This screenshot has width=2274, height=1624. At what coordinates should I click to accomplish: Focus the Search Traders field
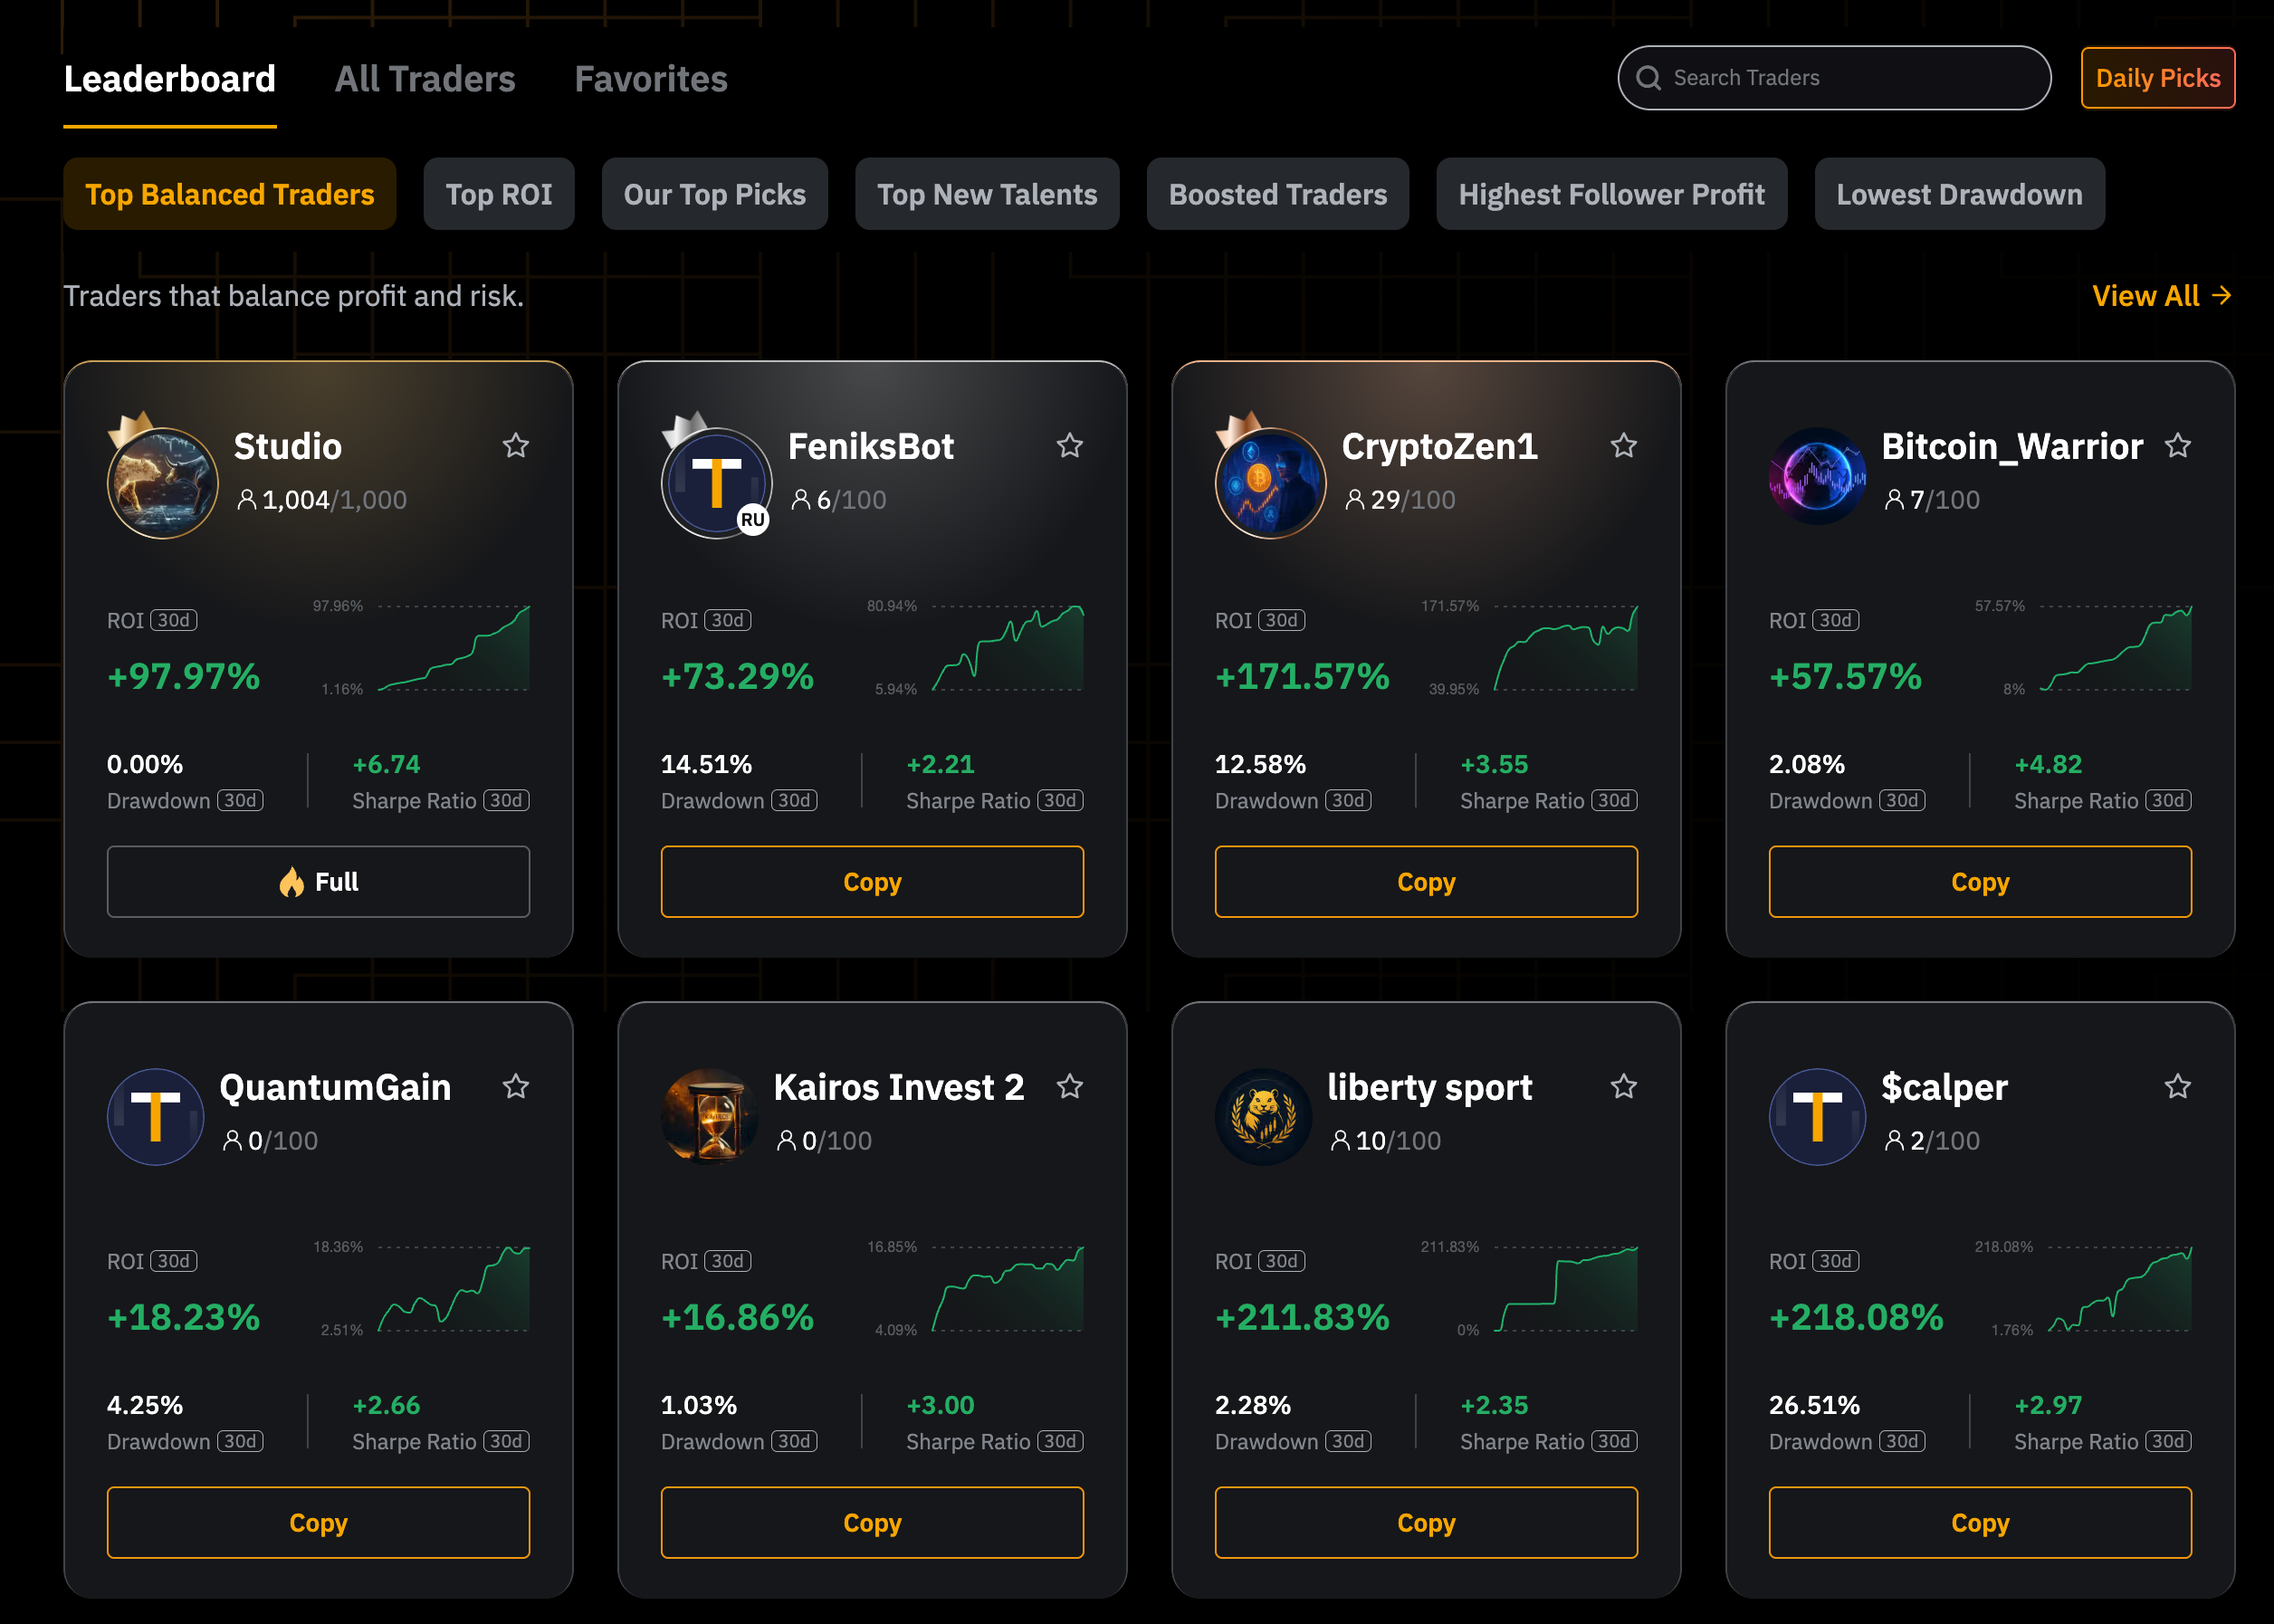pos(1850,78)
